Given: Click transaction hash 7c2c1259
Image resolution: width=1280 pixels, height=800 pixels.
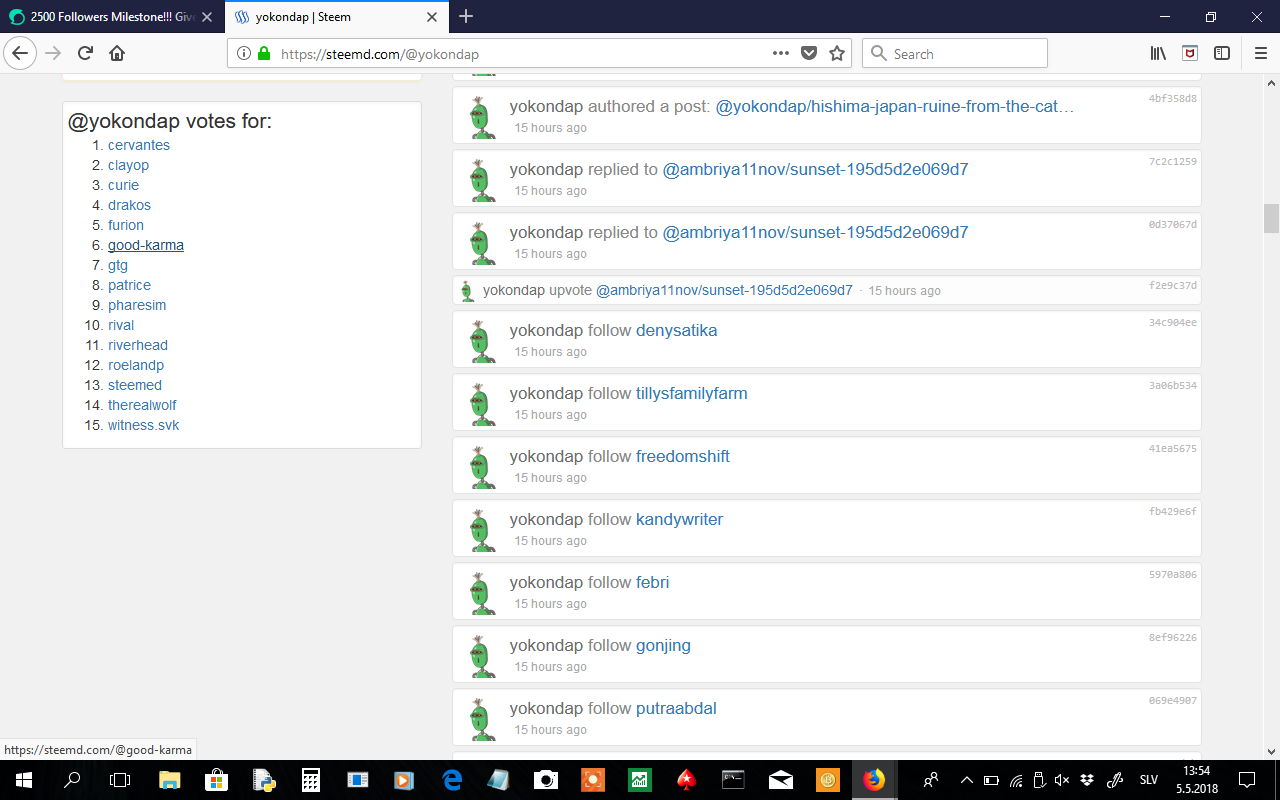Looking at the screenshot, I should [x=1172, y=161].
